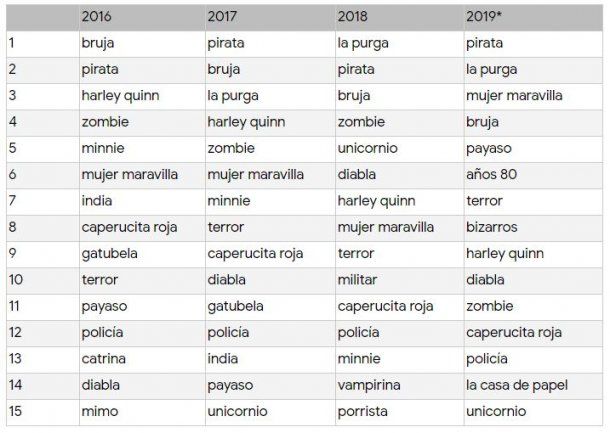
Task: Click the 'mimo' cell
Action: pos(98,411)
